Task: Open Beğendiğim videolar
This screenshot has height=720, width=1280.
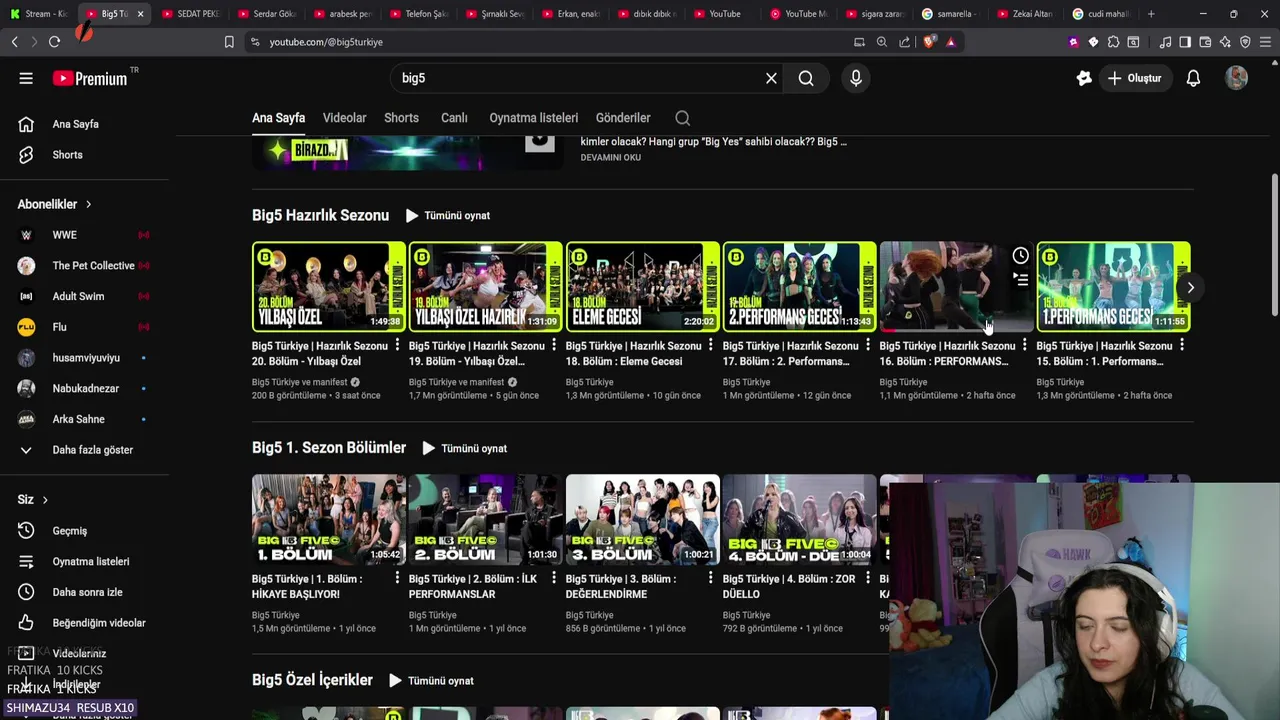Action: tap(84, 623)
